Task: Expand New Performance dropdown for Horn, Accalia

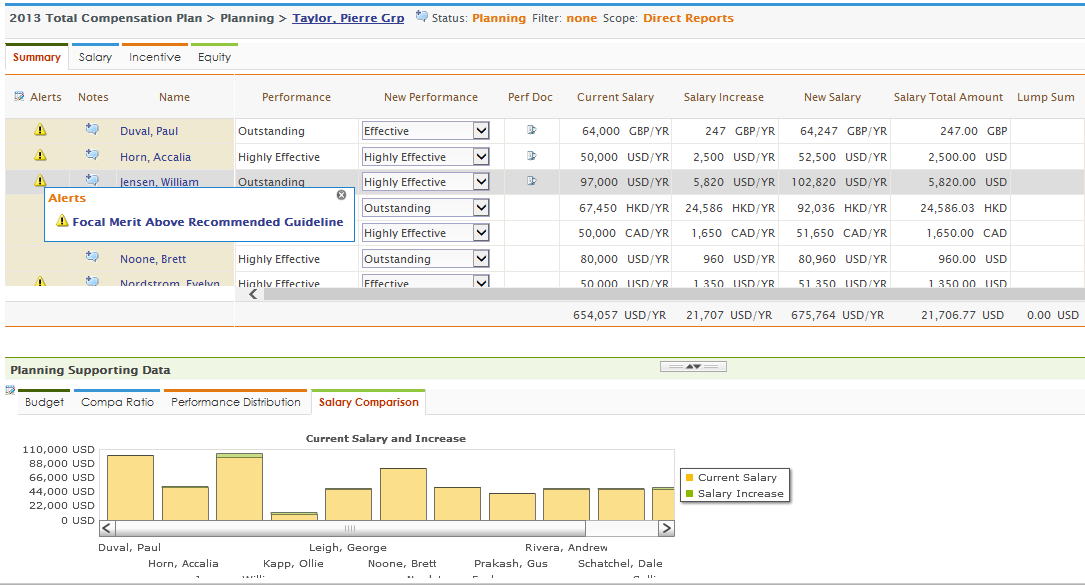Action: pyautogui.click(x=480, y=157)
